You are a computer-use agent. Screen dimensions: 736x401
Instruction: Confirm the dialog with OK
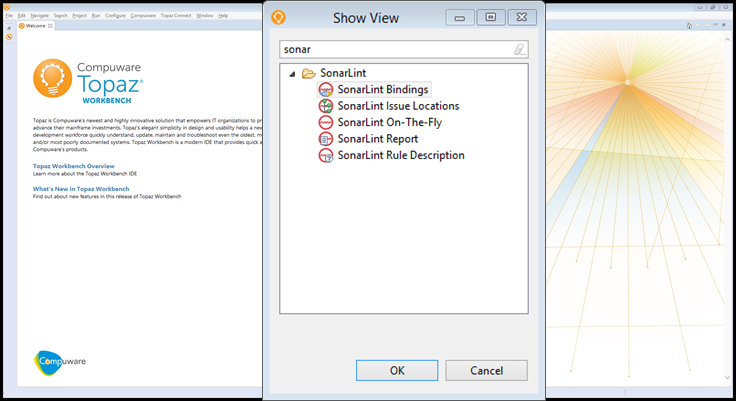point(397,370)
